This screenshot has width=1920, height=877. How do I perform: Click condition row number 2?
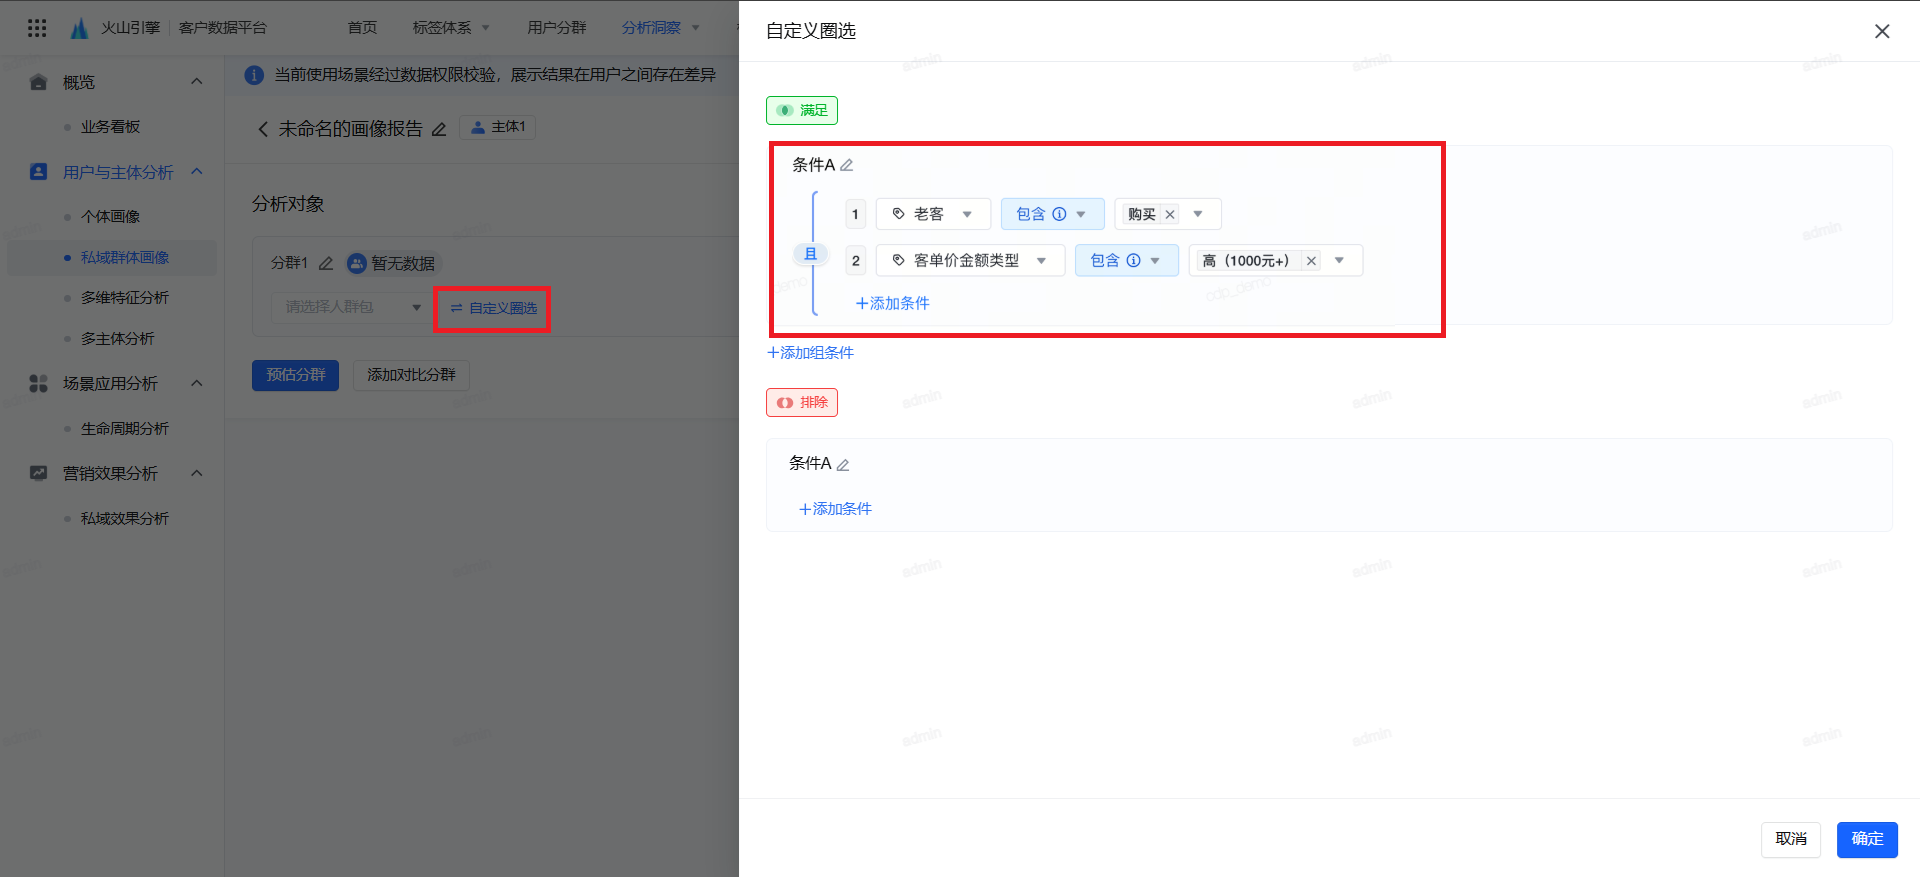(x=855, y=261)
